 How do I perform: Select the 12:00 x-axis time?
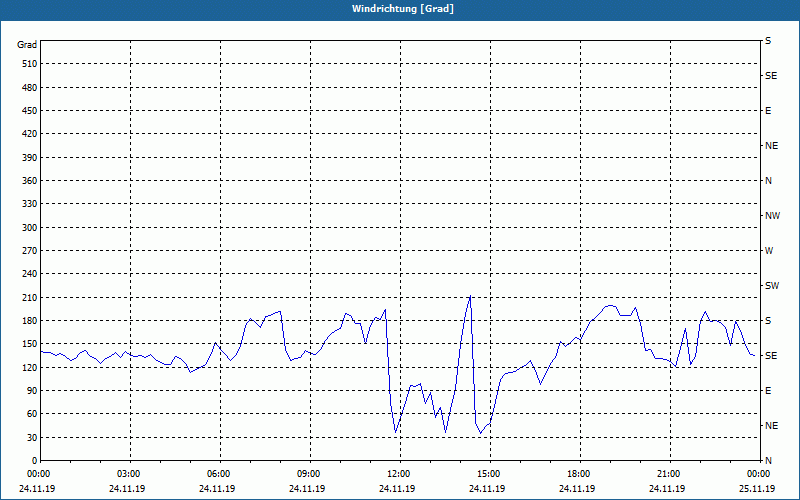(x=399, y=474)
